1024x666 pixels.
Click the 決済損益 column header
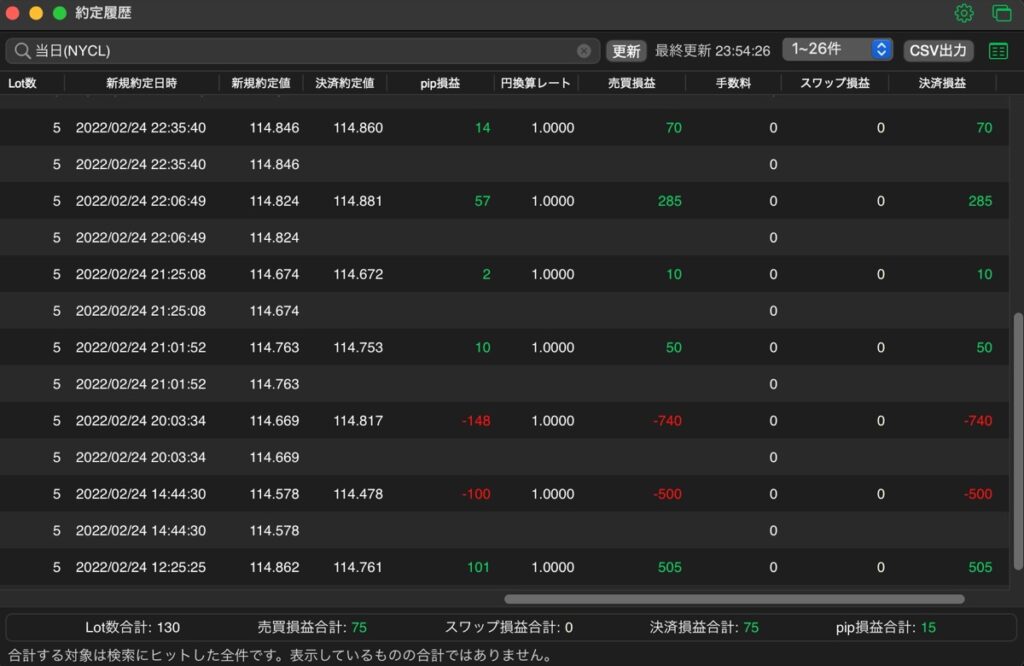pyautogui.click(x=942, y=83)
